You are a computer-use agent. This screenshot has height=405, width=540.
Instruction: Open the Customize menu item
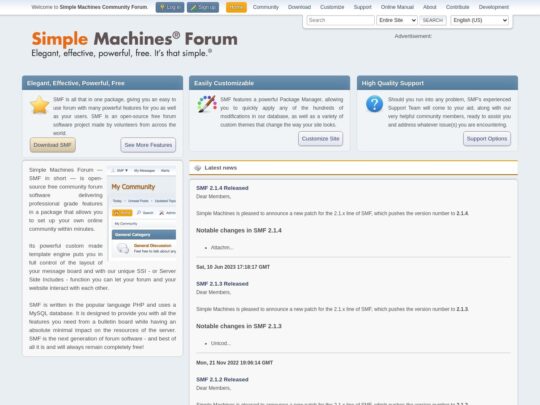pos(332,7)
